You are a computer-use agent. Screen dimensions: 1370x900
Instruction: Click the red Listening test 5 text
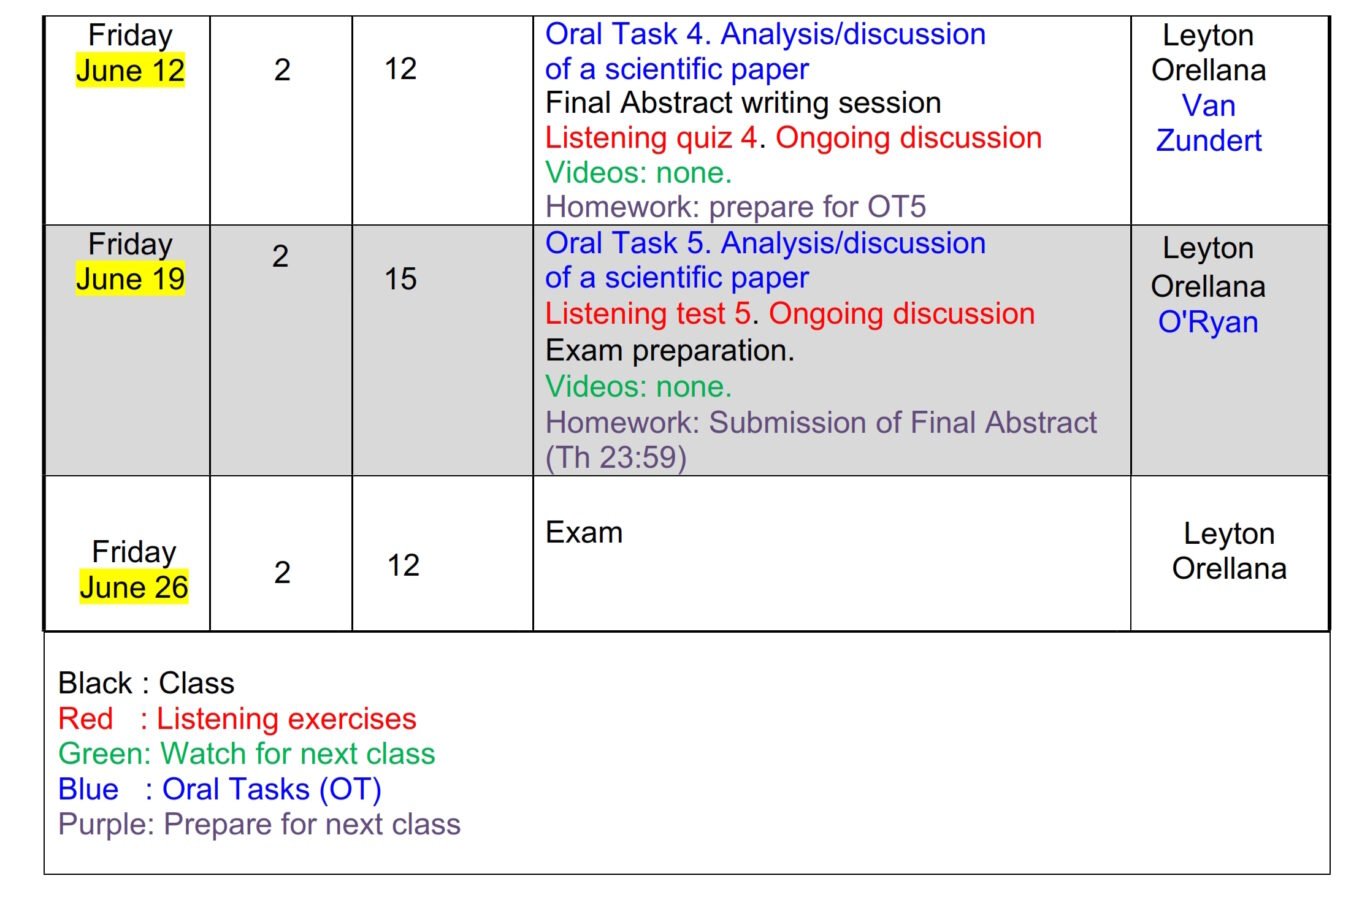click(648, 314)
